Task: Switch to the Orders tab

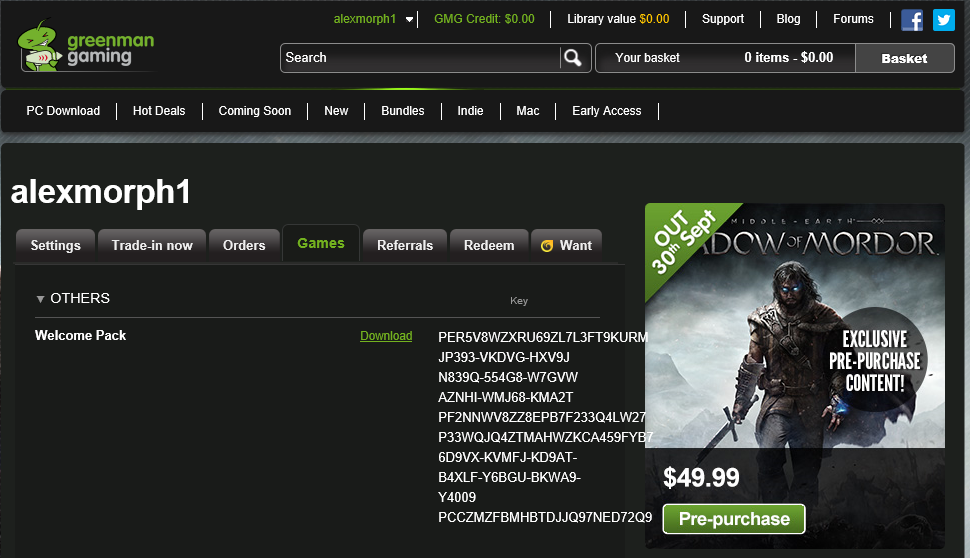Action: 244,246
